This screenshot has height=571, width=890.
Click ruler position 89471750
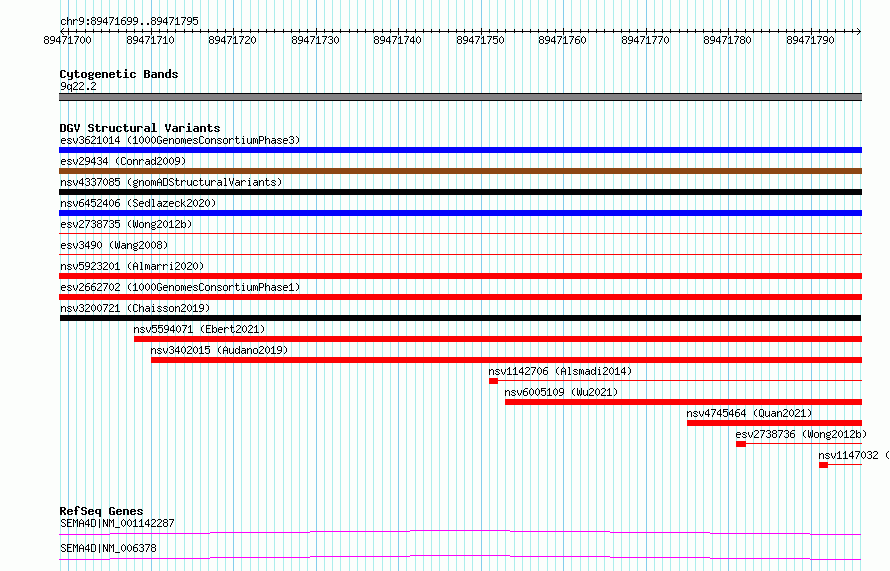[x=481, y=40]
